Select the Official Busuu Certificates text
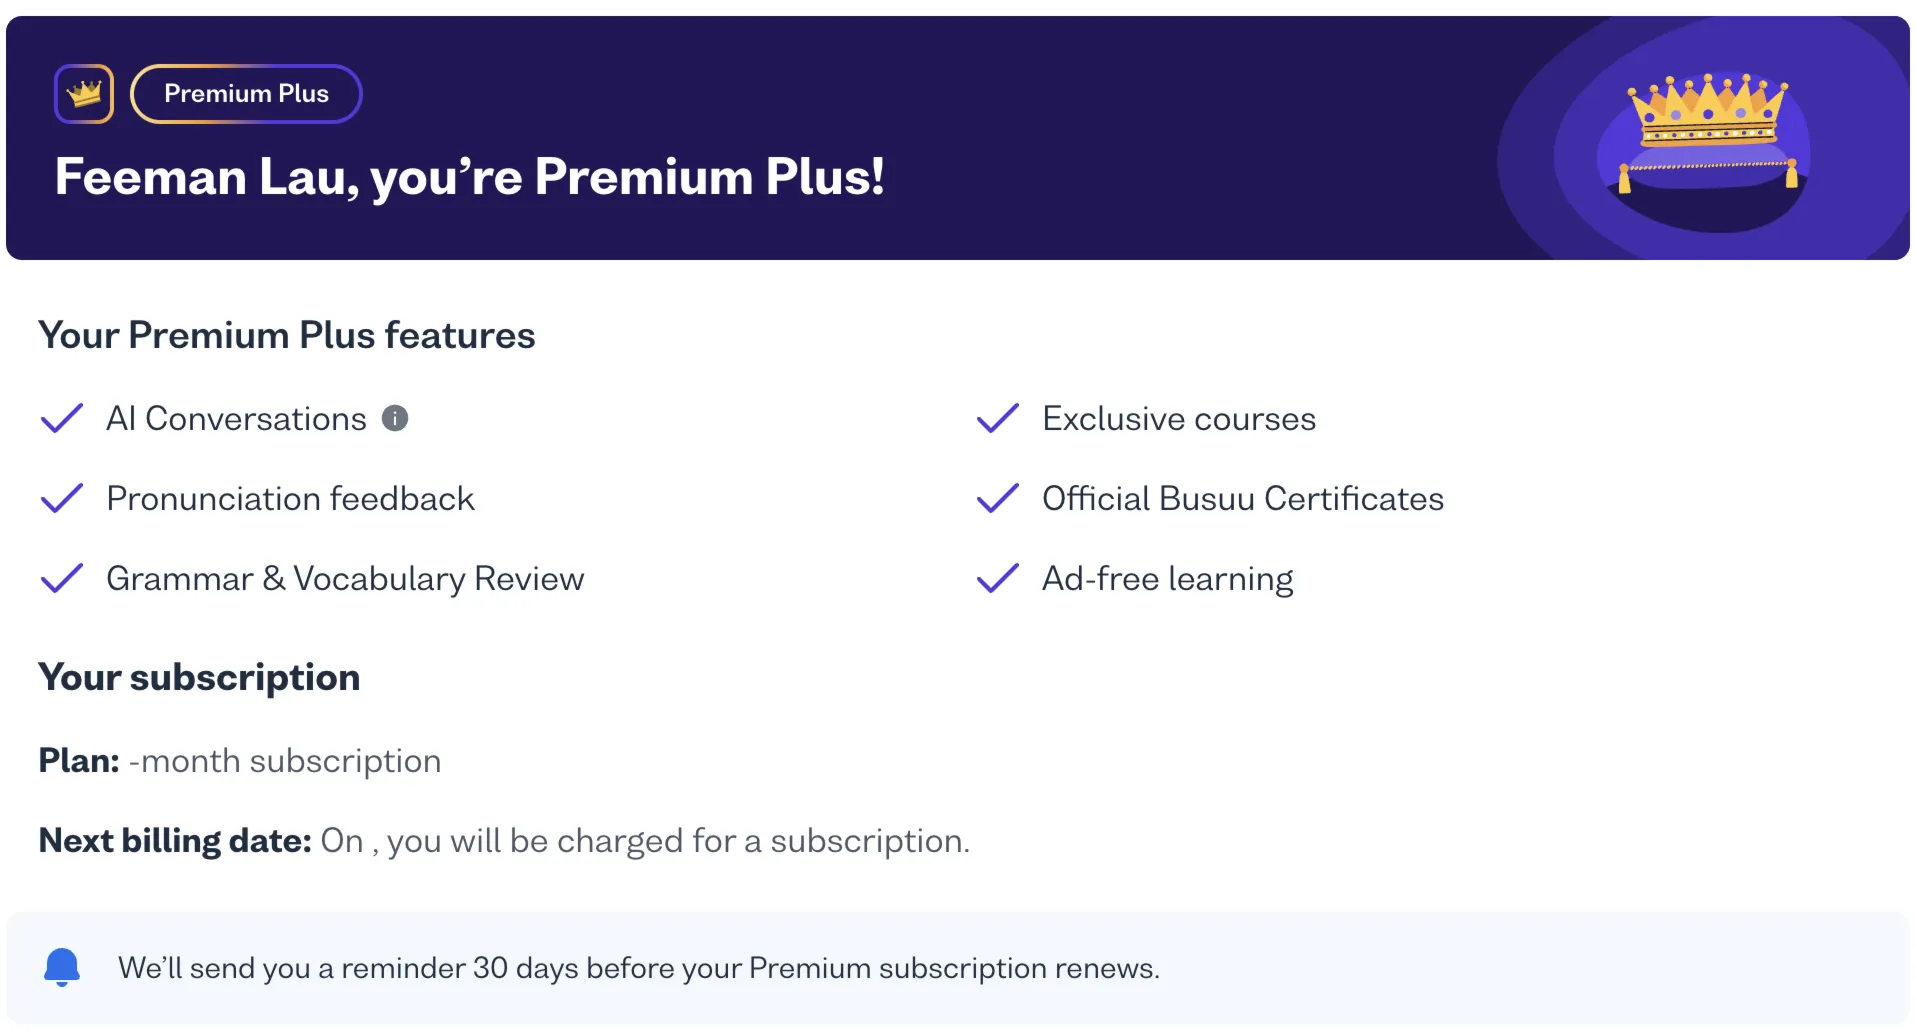This screenshot has height=1034, width=1916. pyautogui.click(x=1243, y=498)
